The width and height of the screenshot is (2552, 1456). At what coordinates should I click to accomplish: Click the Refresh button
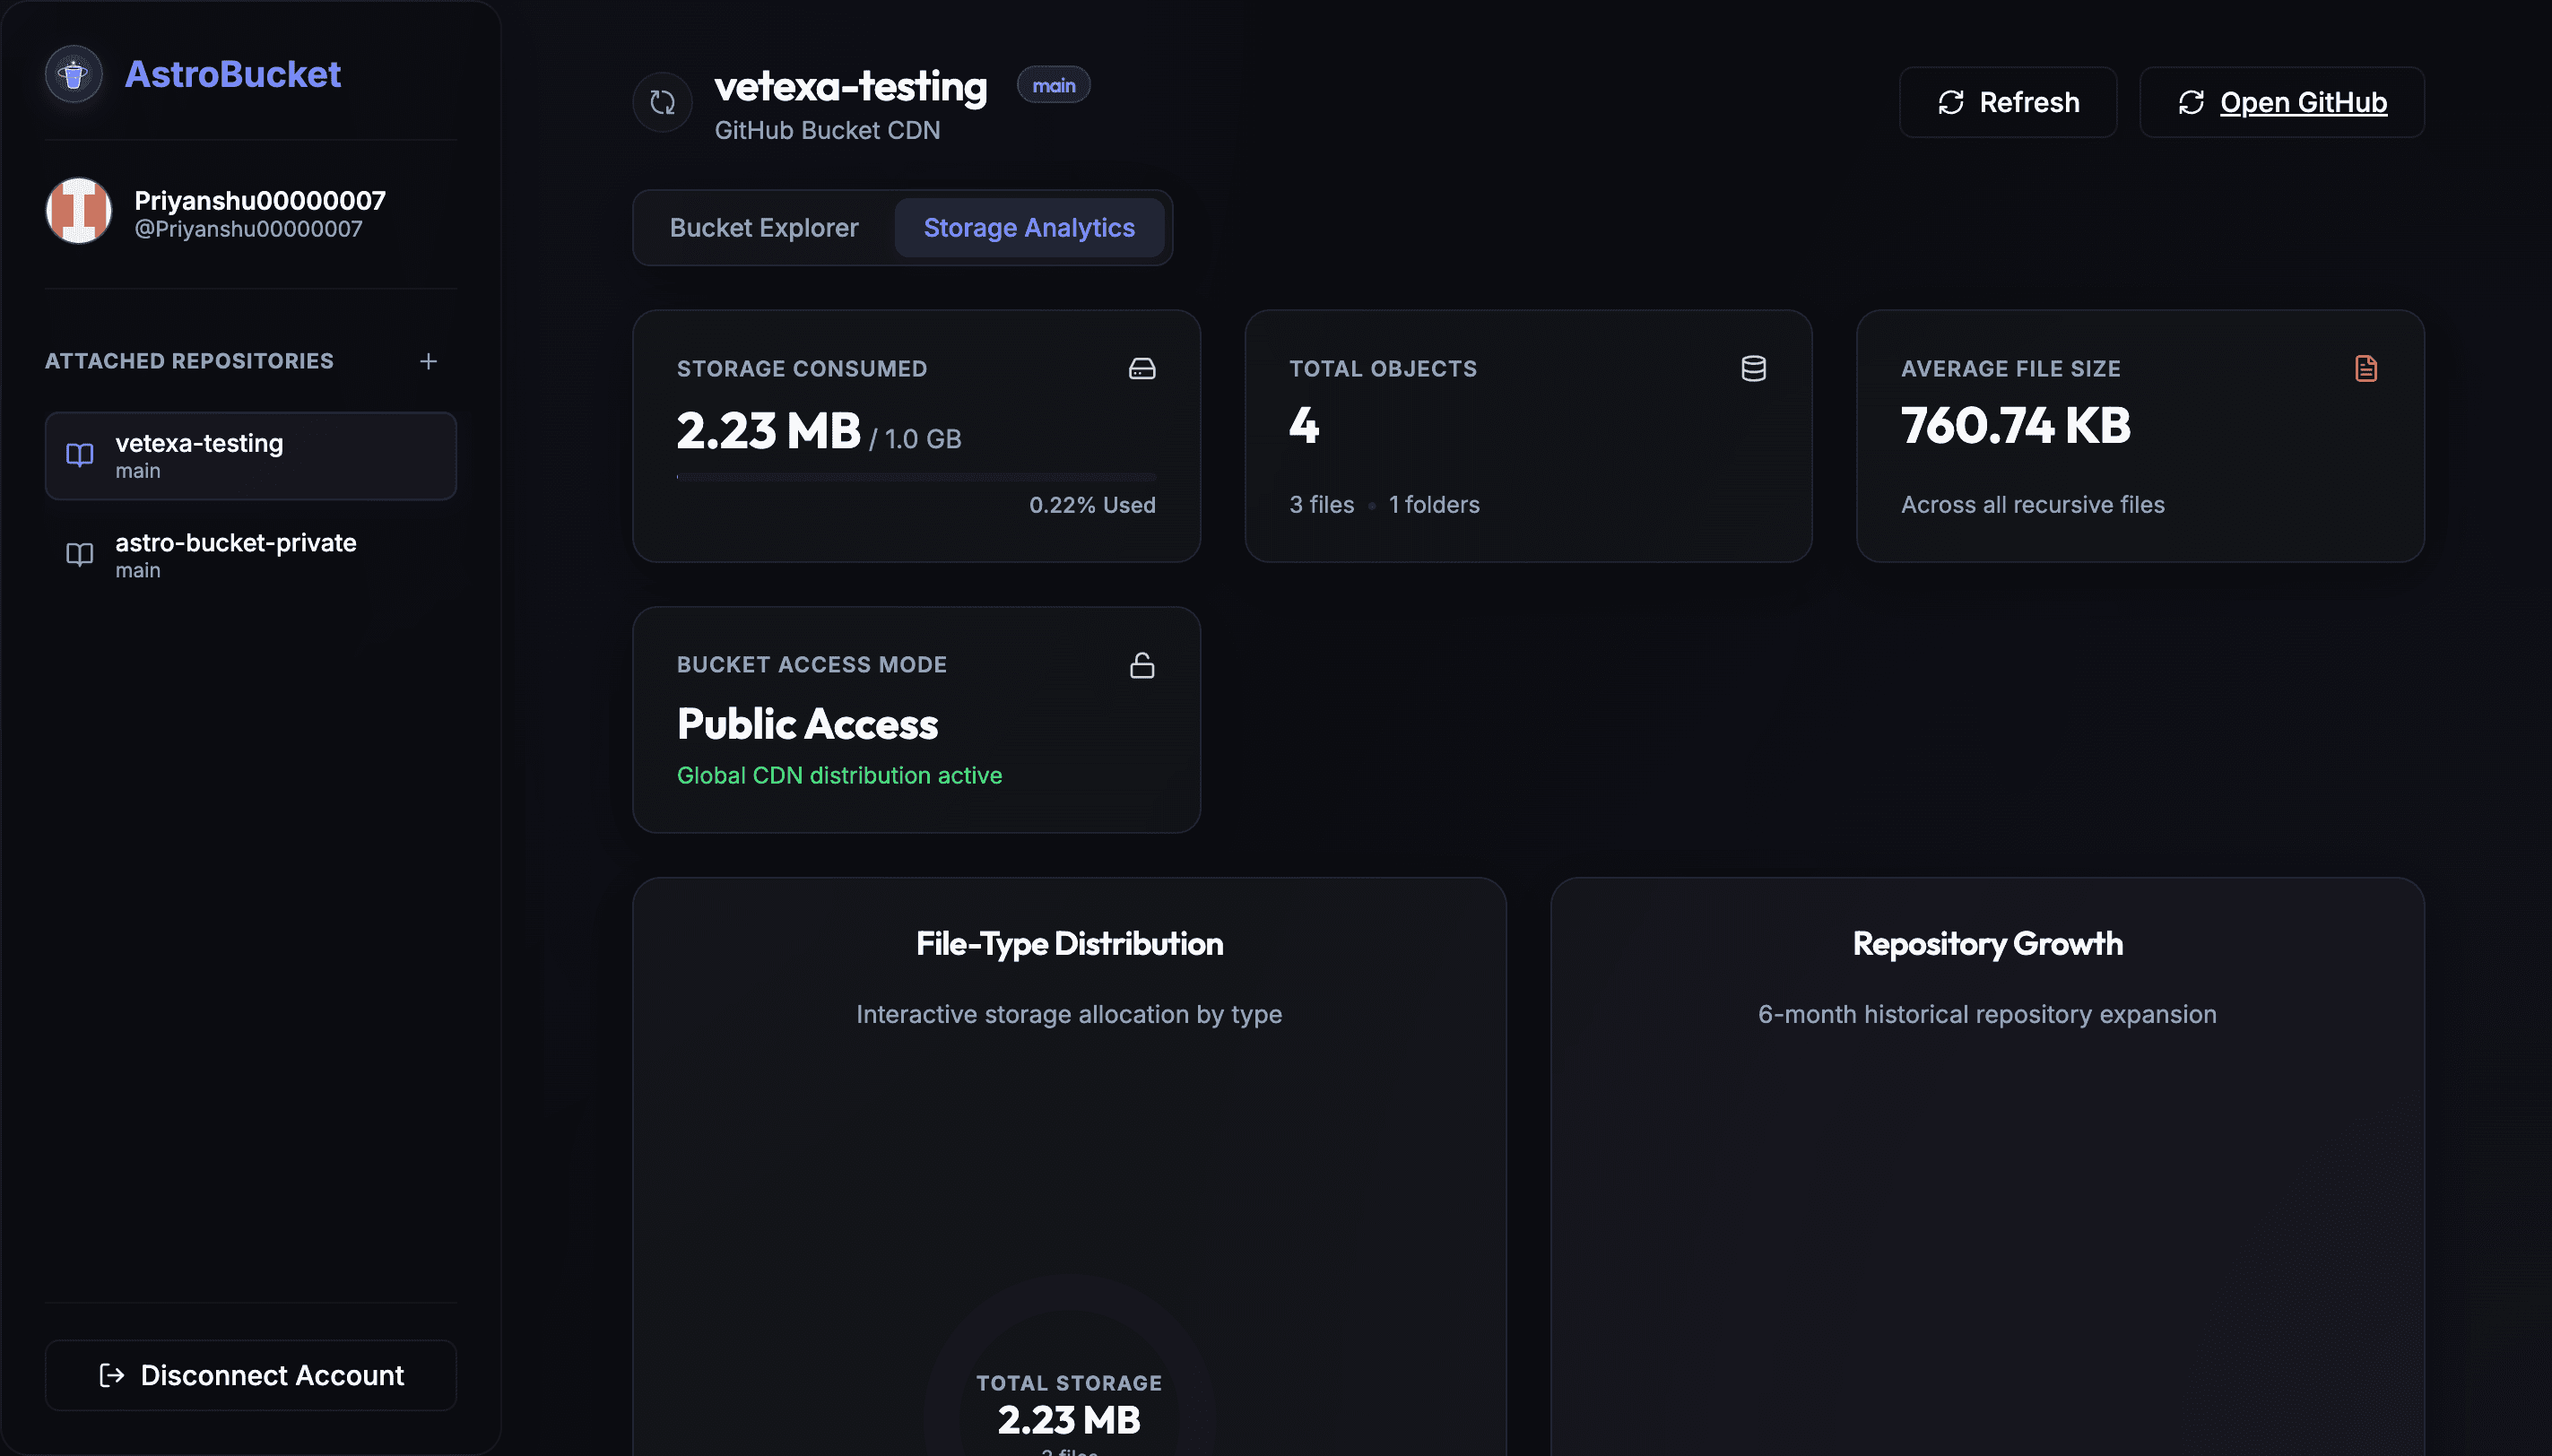click(x=2008, y=102)
